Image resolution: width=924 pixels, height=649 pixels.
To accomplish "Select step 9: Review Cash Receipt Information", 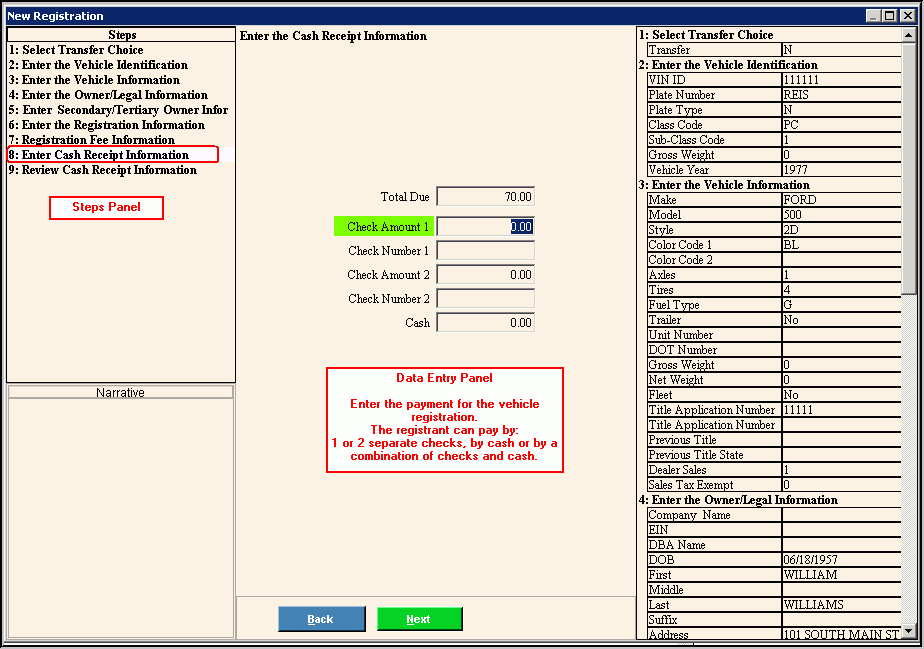I will 102,170.
